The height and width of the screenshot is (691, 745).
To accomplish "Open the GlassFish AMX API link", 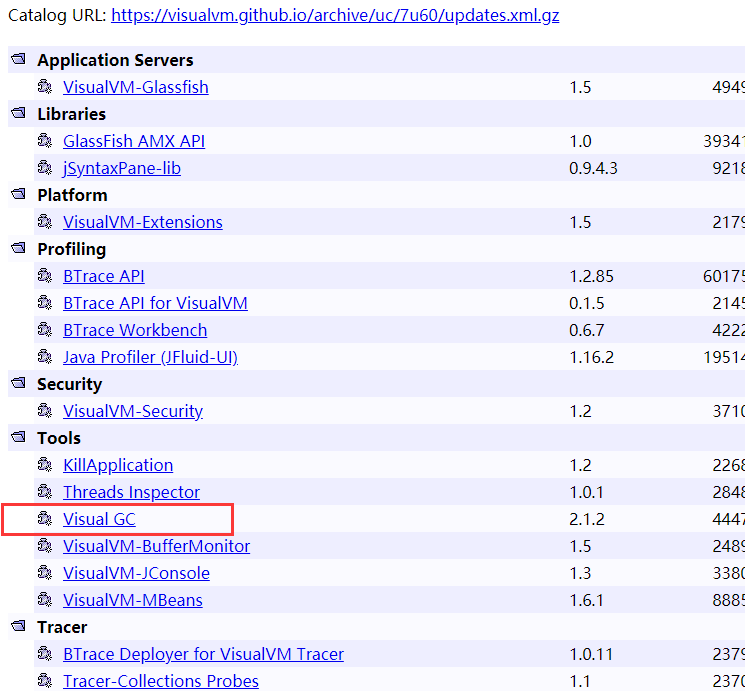I will point(134,141).
